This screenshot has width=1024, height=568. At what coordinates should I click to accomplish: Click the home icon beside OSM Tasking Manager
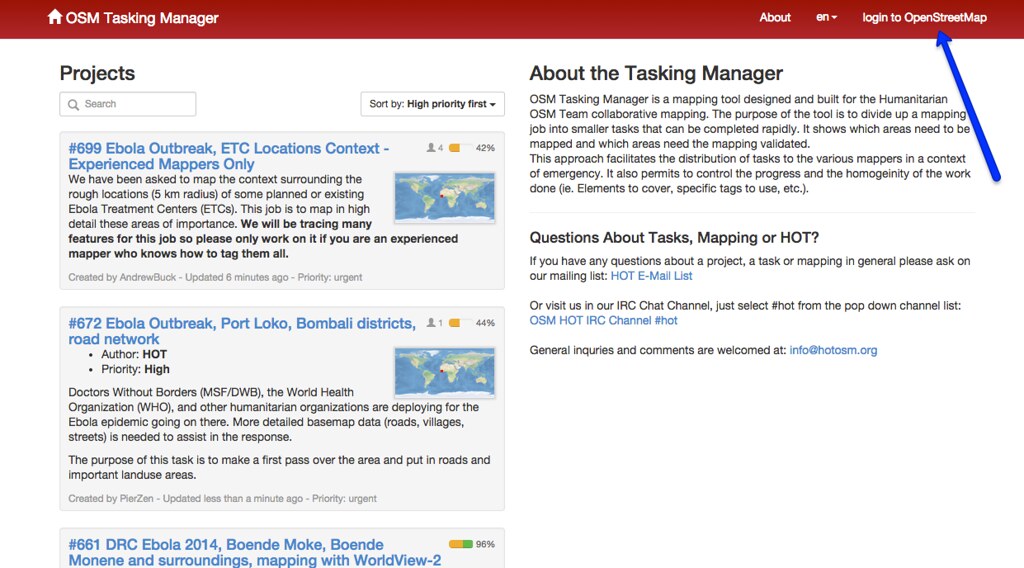(55, 17)
